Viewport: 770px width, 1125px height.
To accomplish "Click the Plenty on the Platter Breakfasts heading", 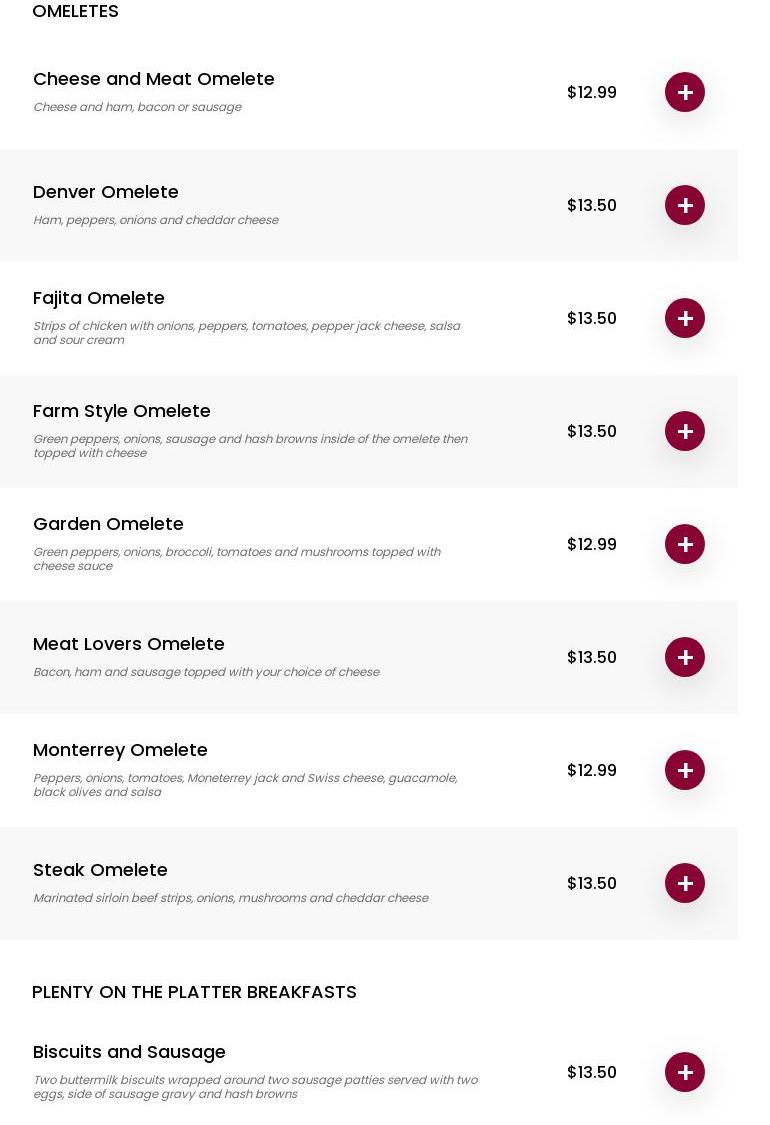I will coord(194,992).
